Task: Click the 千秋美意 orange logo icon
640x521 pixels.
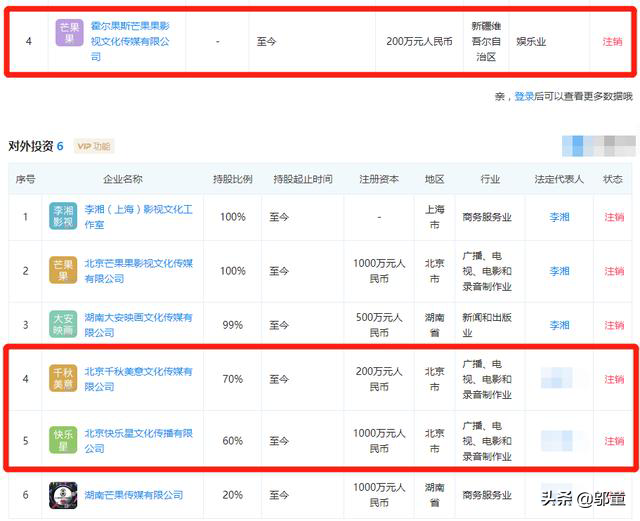Action: [63, 379]
